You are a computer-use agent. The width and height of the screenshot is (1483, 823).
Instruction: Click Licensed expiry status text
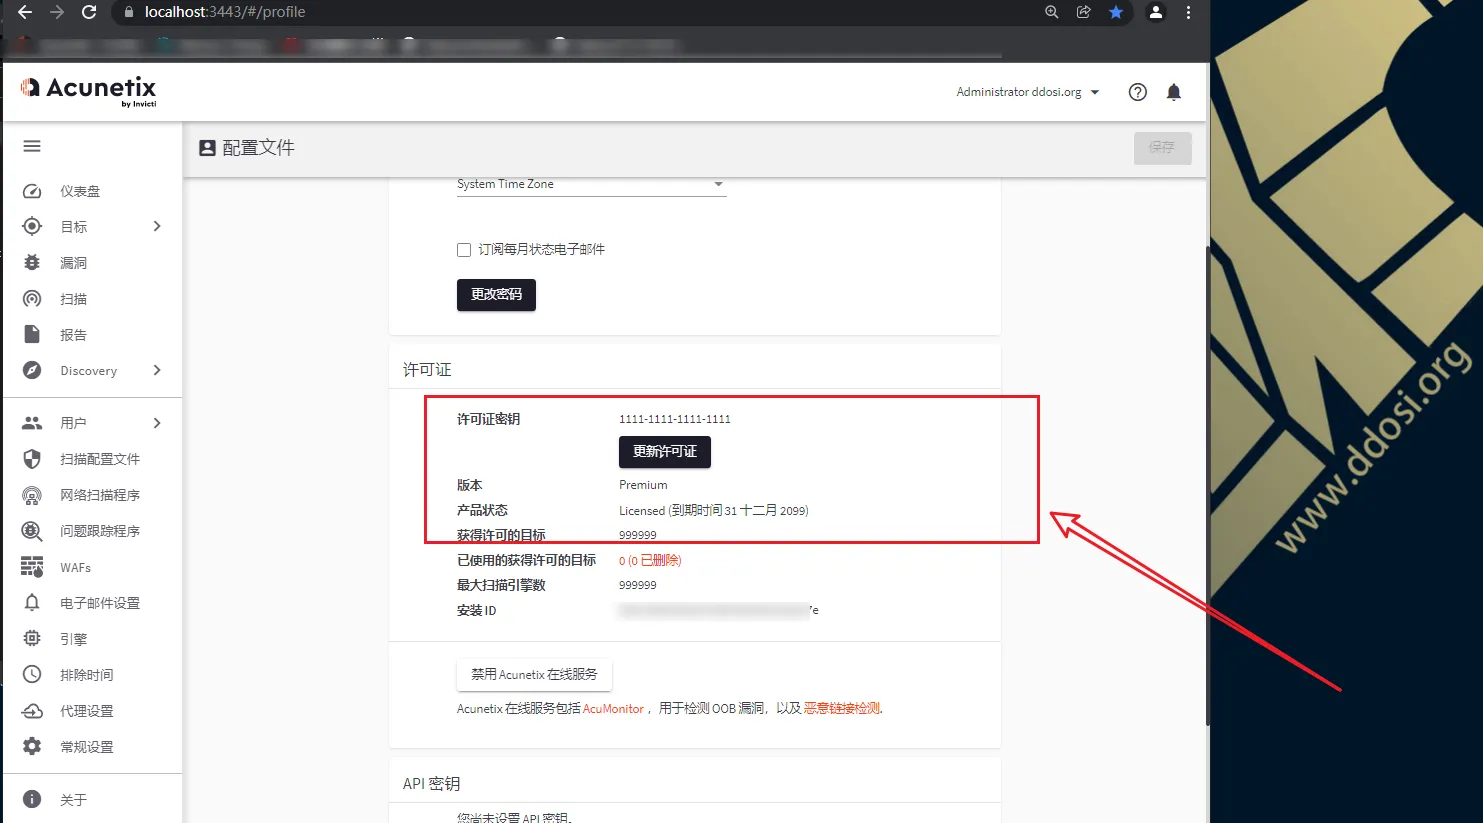[714, 510]
